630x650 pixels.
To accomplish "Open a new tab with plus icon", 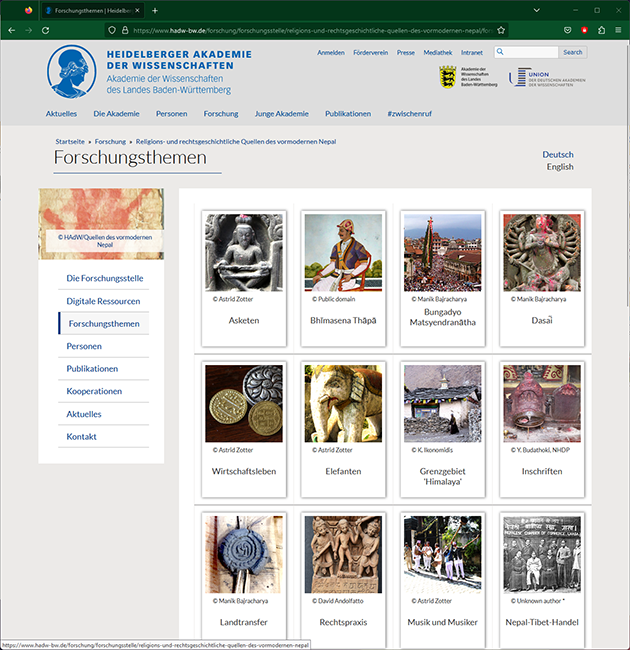I will tap(155, 11).
